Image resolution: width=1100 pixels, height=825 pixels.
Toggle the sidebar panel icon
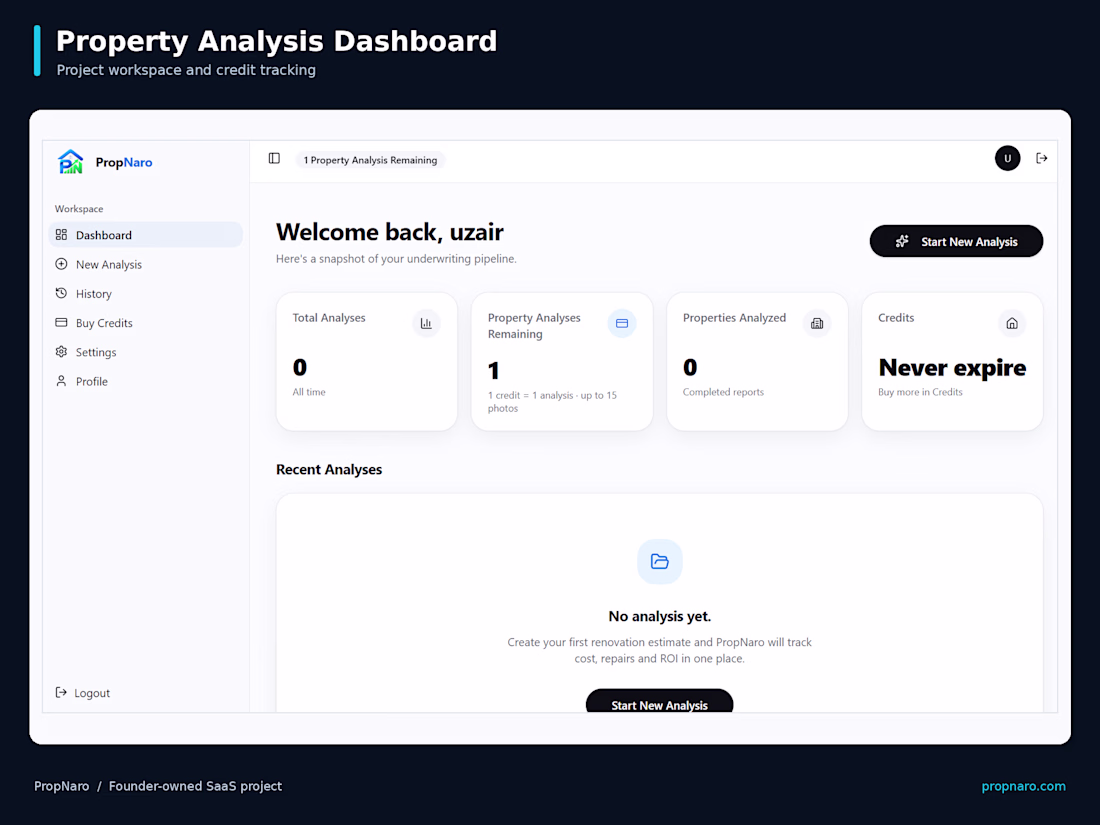[274, 159]
